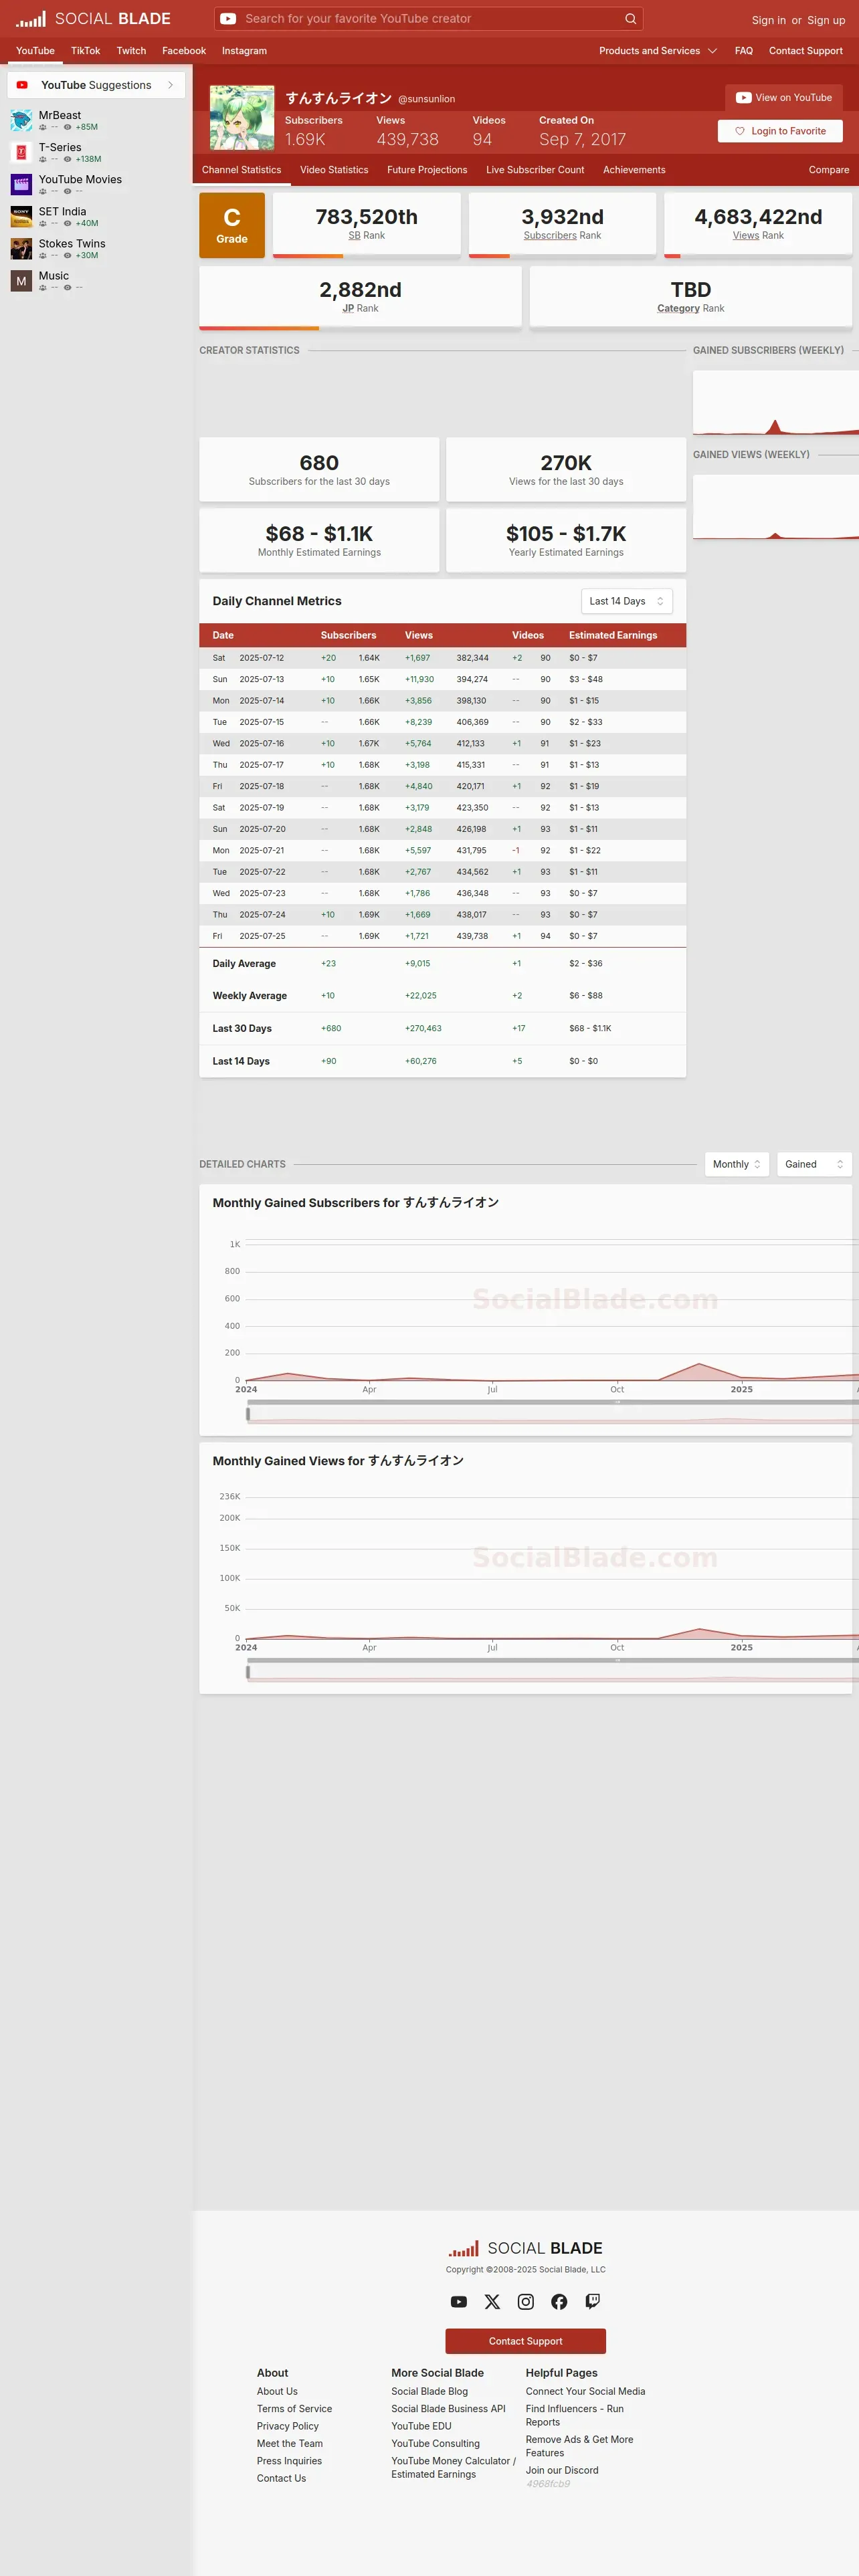Expand the YouTube Suggestions panel
This screenshot has width=859, height=2576.
pyautogui.click(x=96, y=85)
